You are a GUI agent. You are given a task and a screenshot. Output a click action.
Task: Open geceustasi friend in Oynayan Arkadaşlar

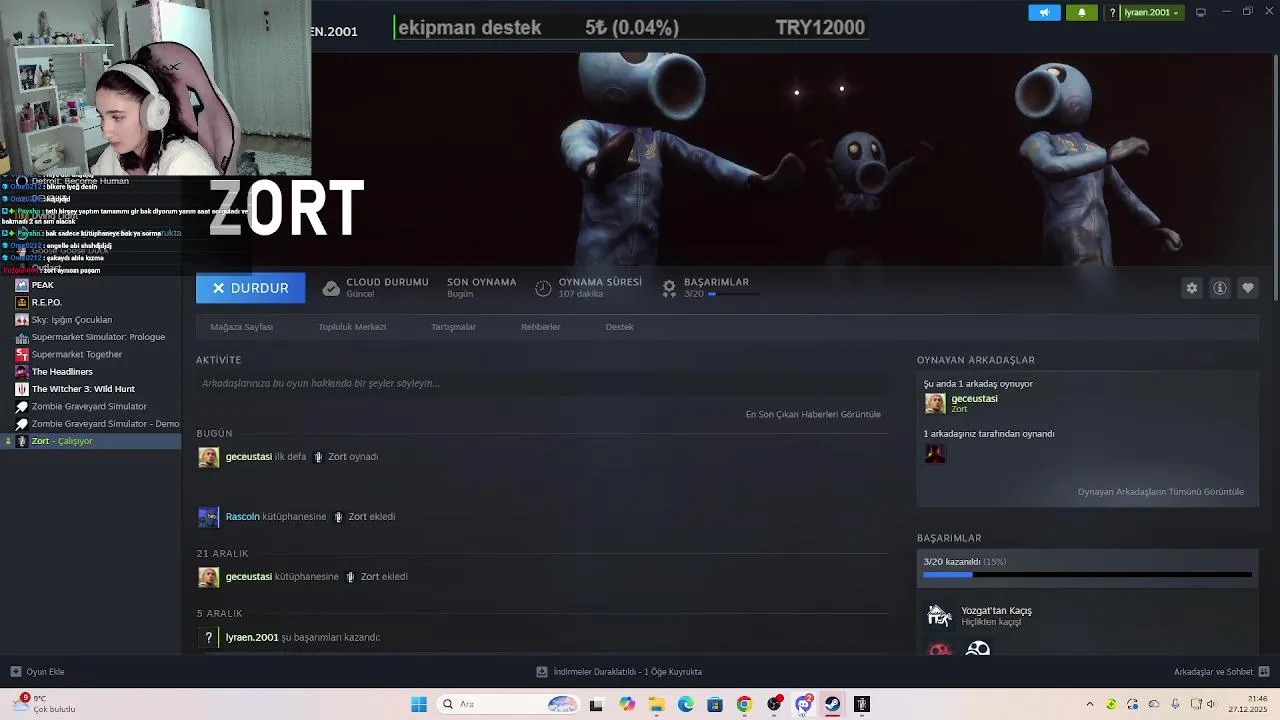(974, 399)
